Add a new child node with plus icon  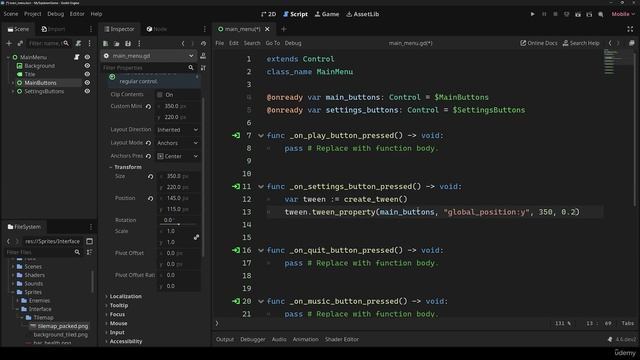(9, 43)
